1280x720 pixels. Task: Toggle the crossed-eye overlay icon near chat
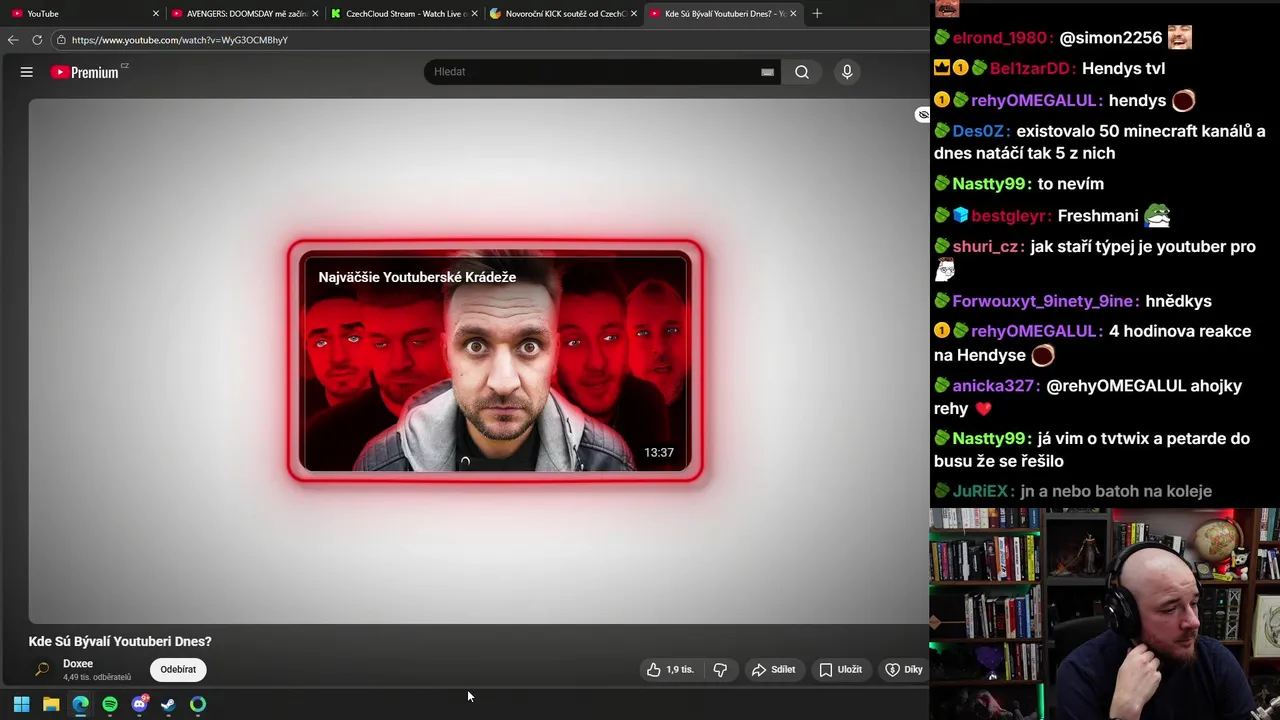point(923,115)
